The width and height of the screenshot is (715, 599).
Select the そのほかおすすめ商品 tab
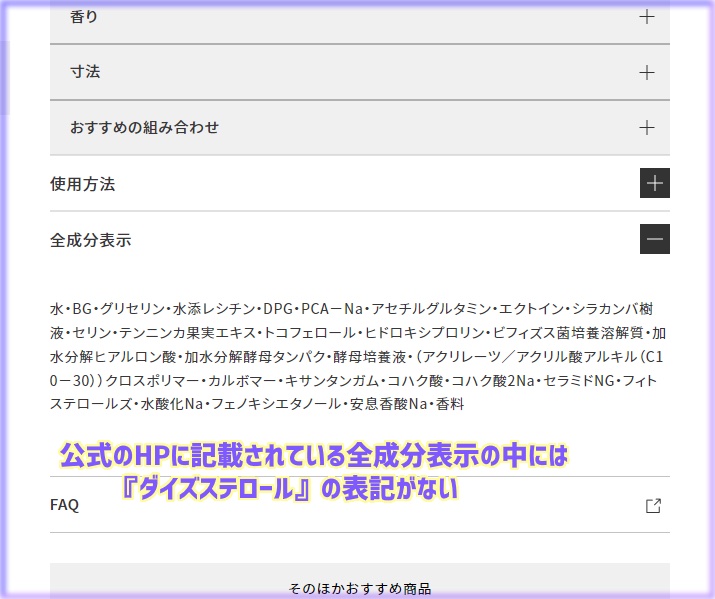tap(359, 589)
